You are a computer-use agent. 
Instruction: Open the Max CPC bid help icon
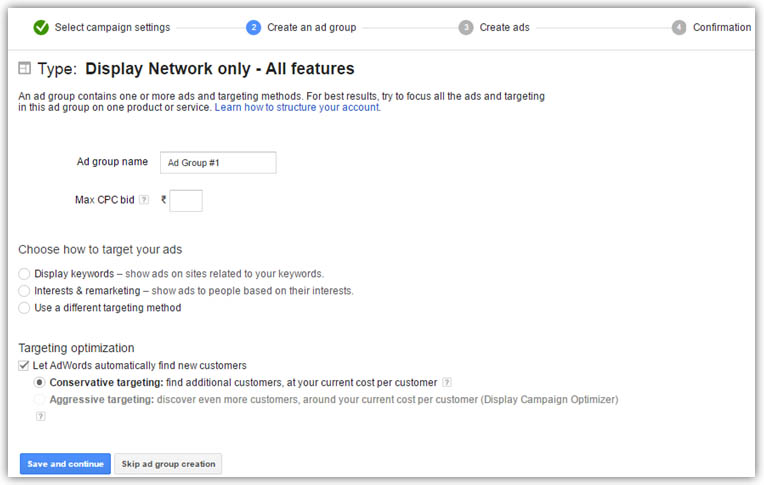[x=144, y=199]
